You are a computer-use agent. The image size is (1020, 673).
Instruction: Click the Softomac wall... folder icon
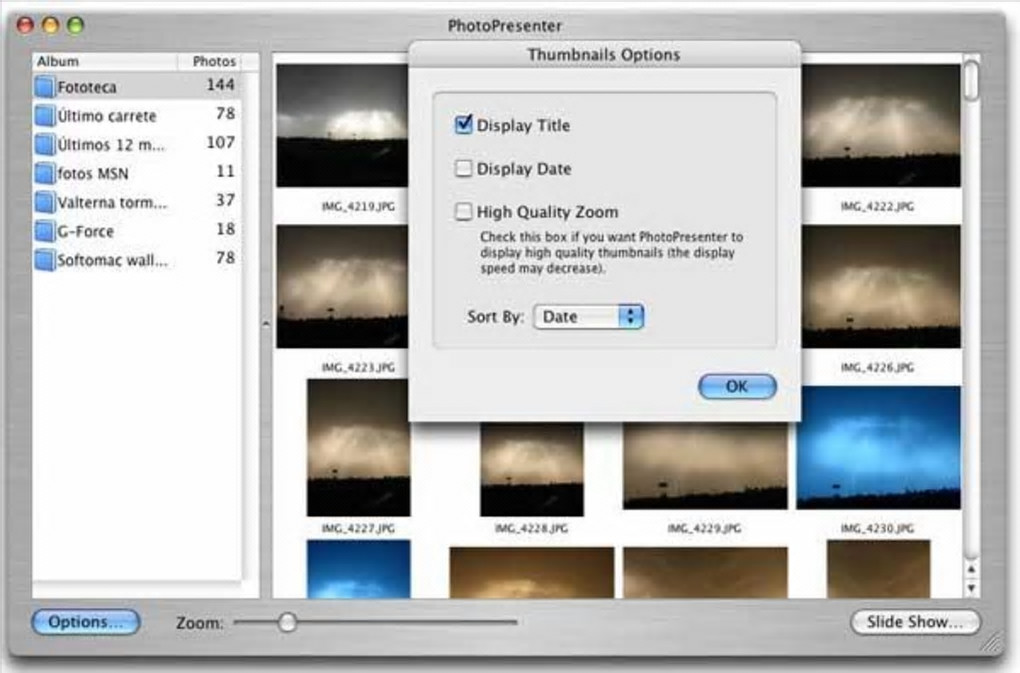[44, 259]
